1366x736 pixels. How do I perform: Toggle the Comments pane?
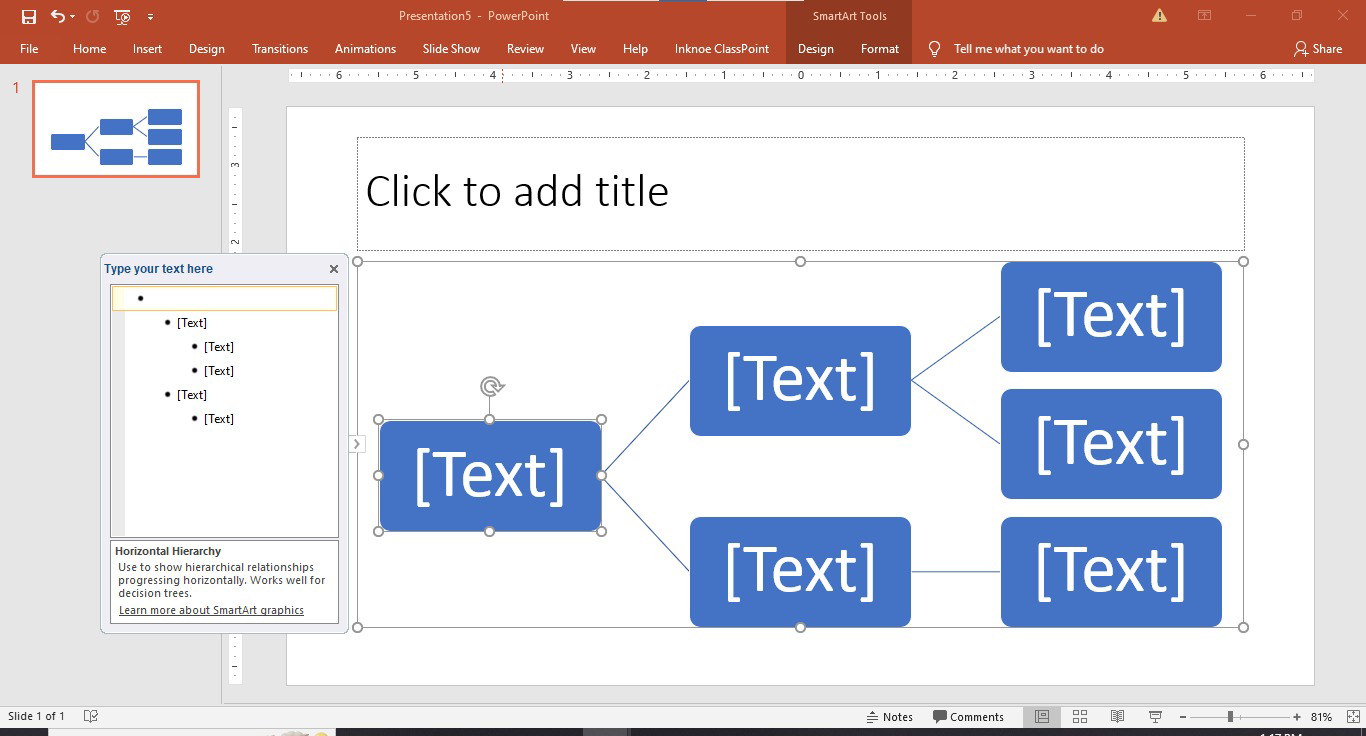pyautogui.click(x=968, y=716)
